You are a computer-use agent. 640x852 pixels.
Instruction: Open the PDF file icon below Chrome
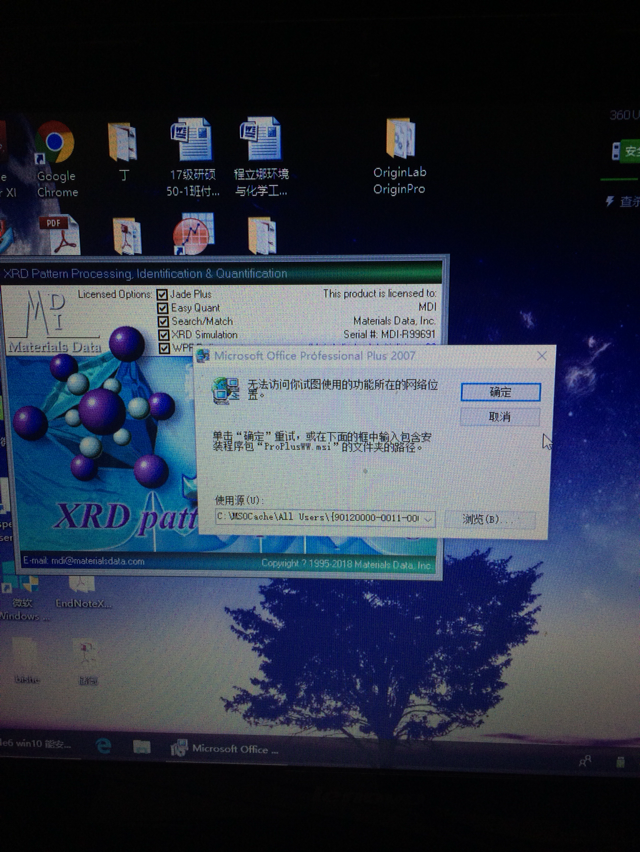(x=60, y=235)
